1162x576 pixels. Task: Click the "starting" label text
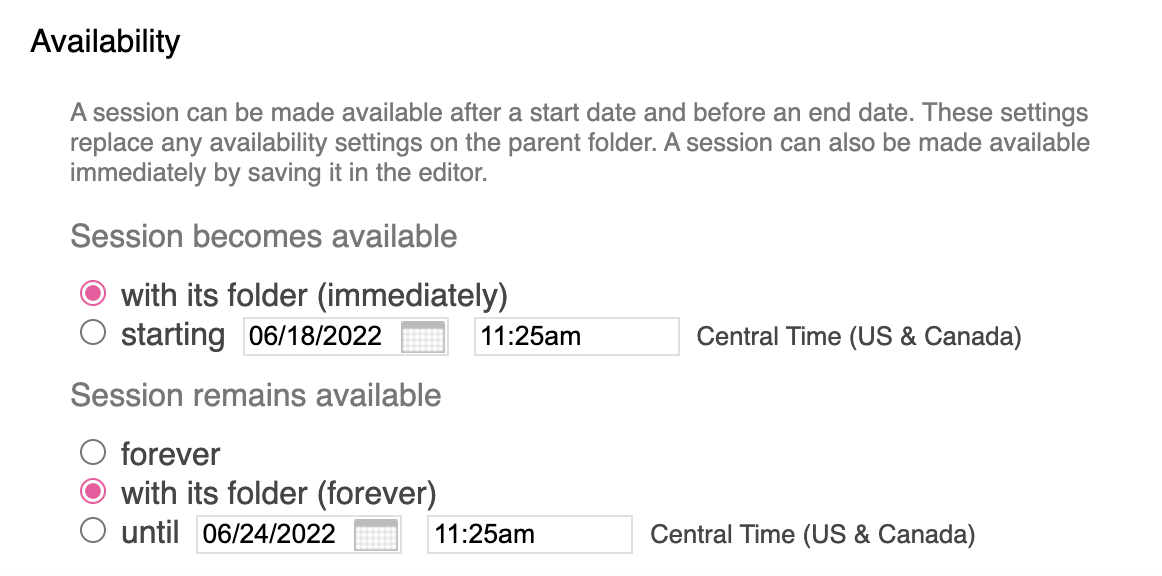pyautogui.click(x=173, y=335)
